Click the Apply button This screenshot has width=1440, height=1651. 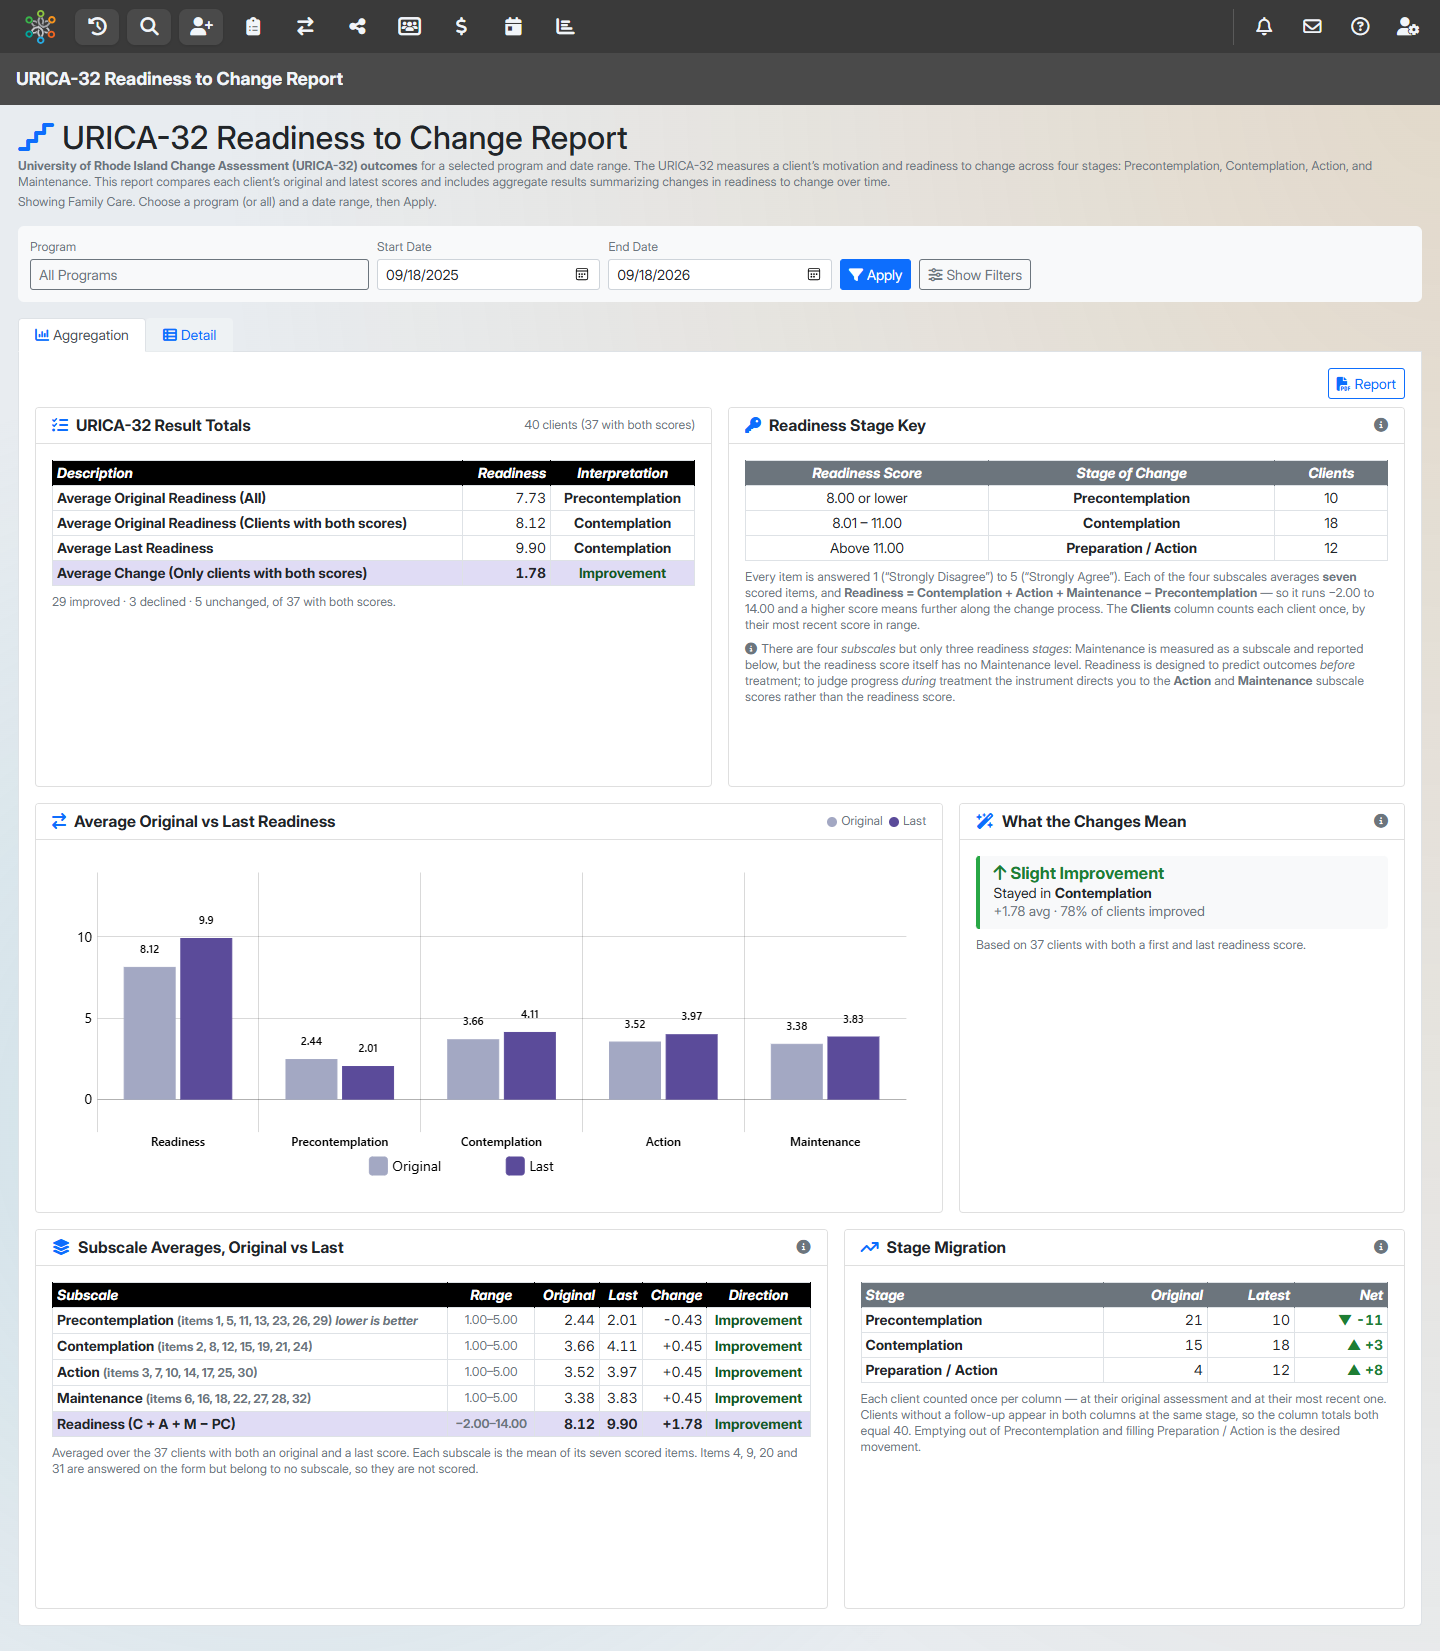[x=875, y=275]
